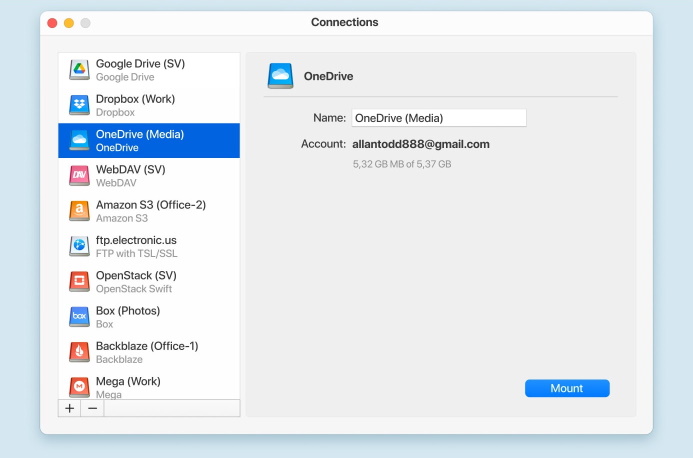
Task: Minimize the Connections window with yellow button
Action: pos(69,23)
